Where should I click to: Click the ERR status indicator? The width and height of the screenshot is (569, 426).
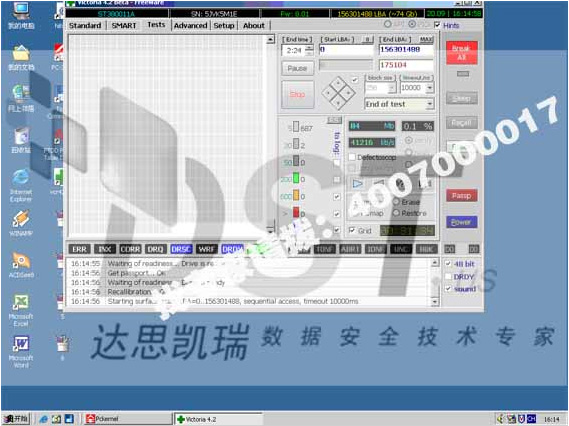[x=79, y=249]
